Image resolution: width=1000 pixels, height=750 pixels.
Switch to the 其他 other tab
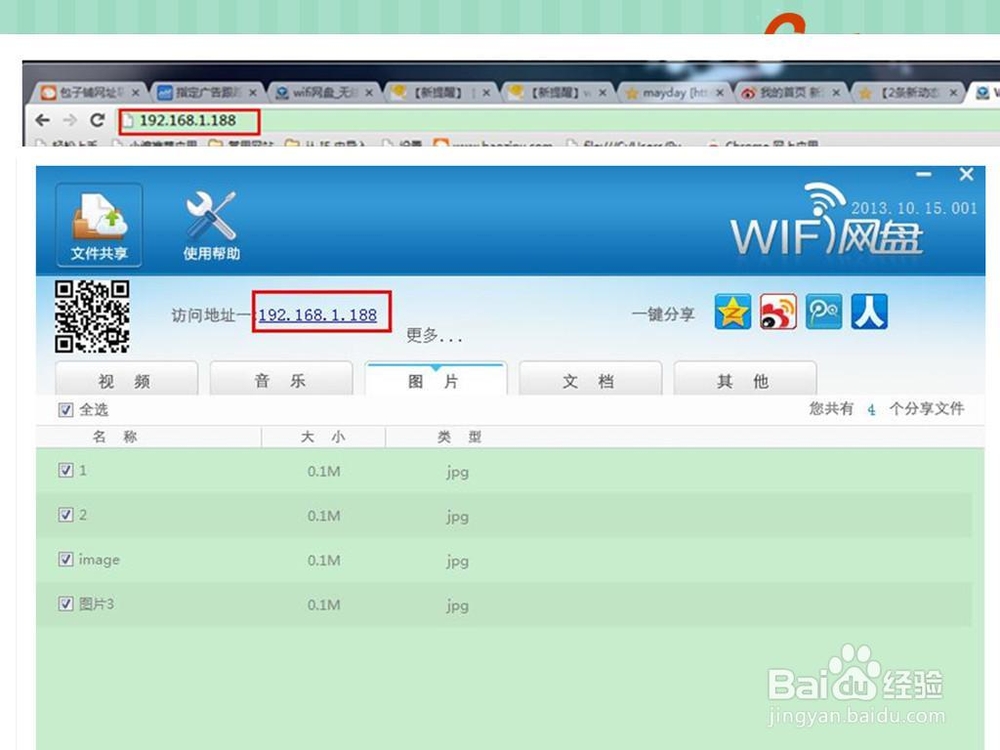[x=744, y=380]
